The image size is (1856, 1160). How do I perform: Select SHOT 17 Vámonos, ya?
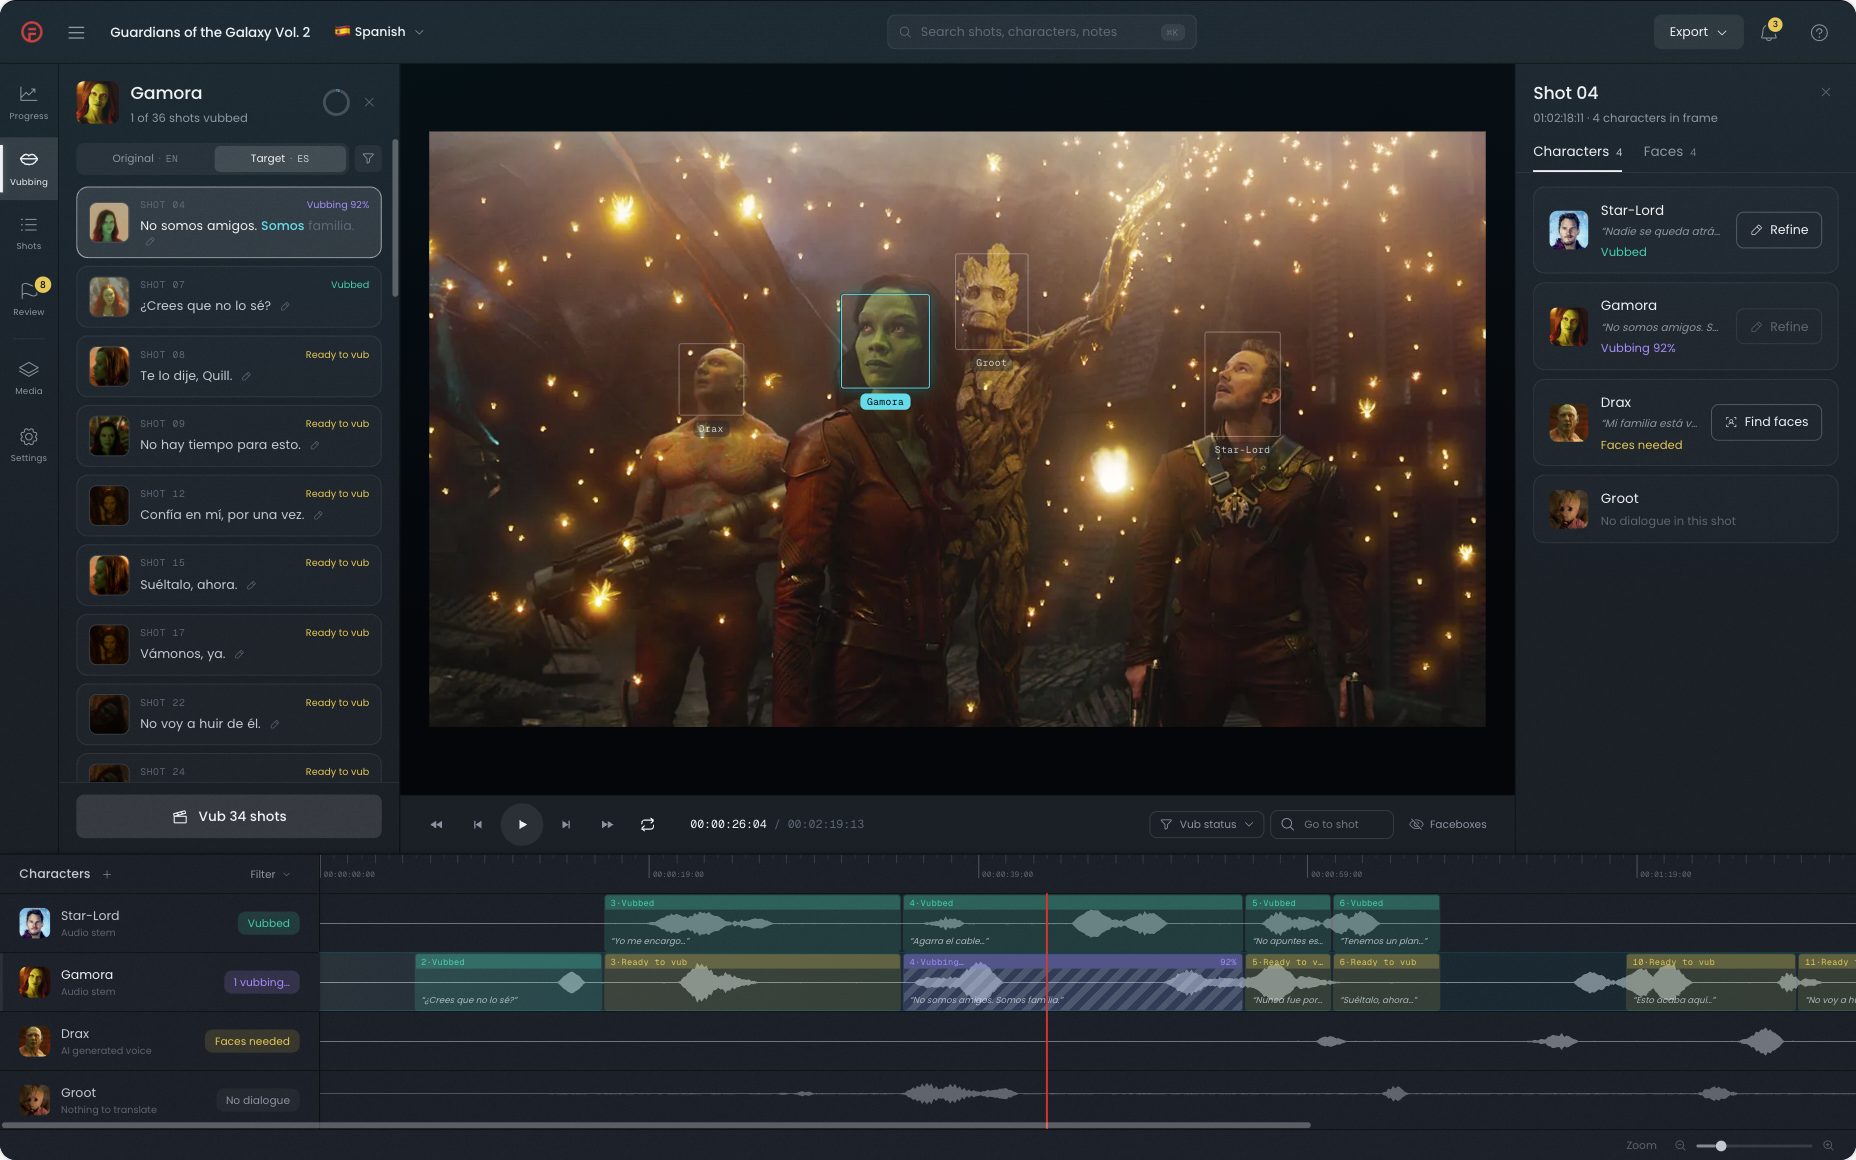[229, 644]
